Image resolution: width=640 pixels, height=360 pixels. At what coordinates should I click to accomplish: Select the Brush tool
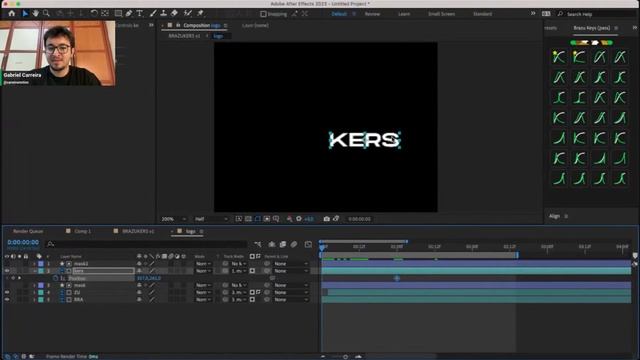click(x=153, y=13)
